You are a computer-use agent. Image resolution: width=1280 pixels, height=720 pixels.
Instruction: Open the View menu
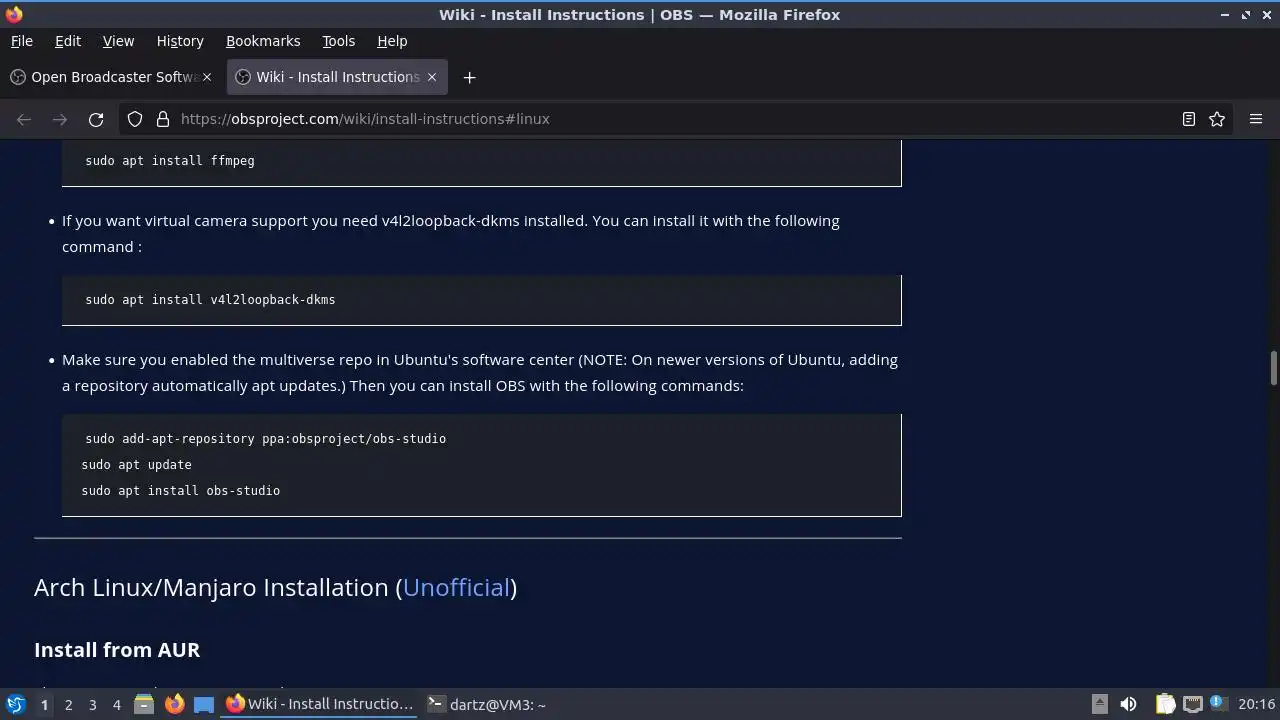118,41
